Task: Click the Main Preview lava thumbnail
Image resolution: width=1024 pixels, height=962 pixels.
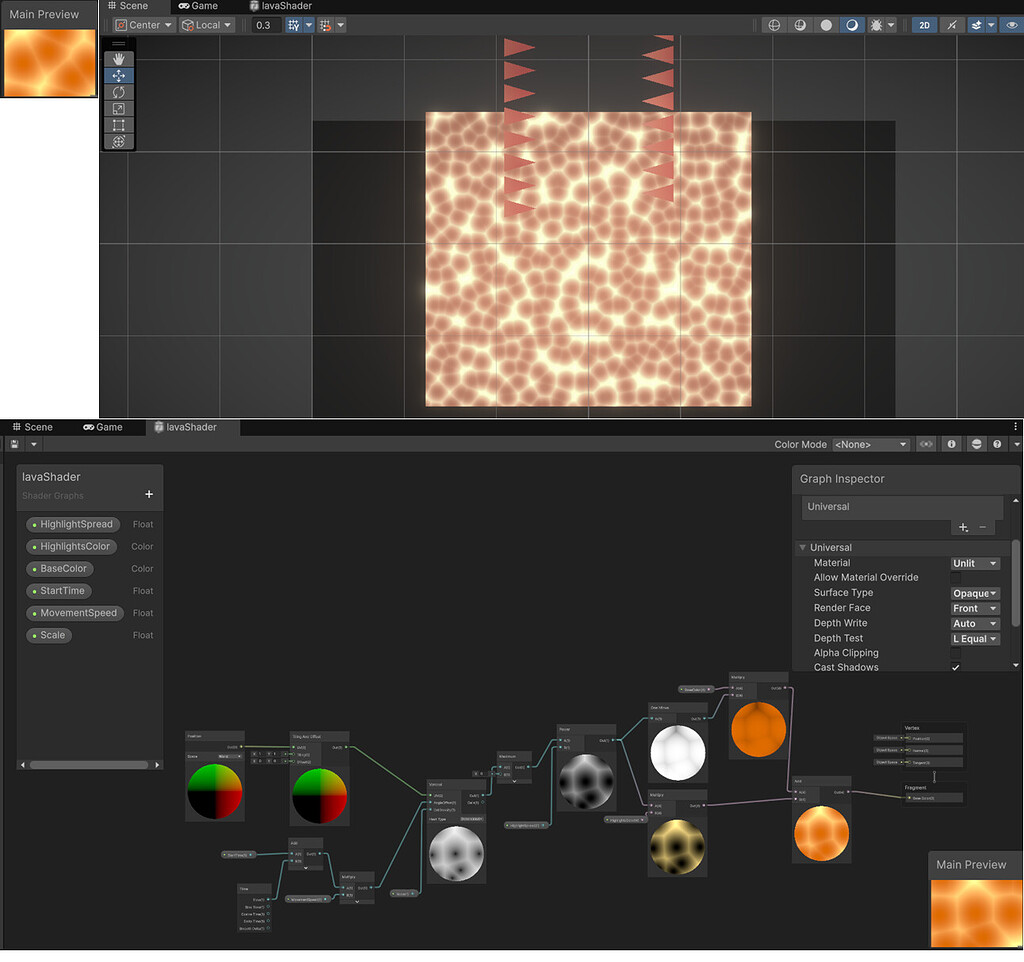Action: 50,62
